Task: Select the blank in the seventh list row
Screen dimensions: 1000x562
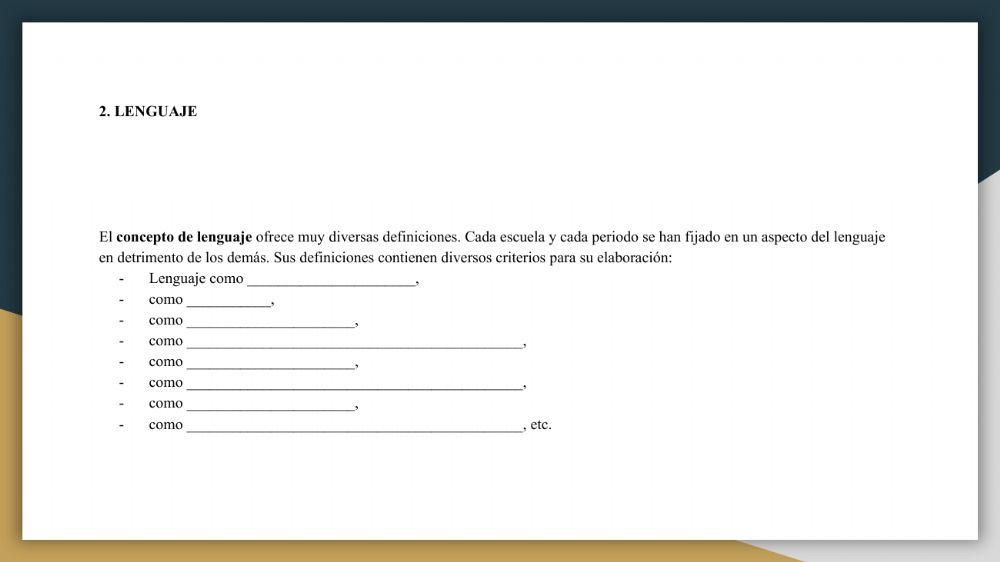Action: (x=270, y=404)
